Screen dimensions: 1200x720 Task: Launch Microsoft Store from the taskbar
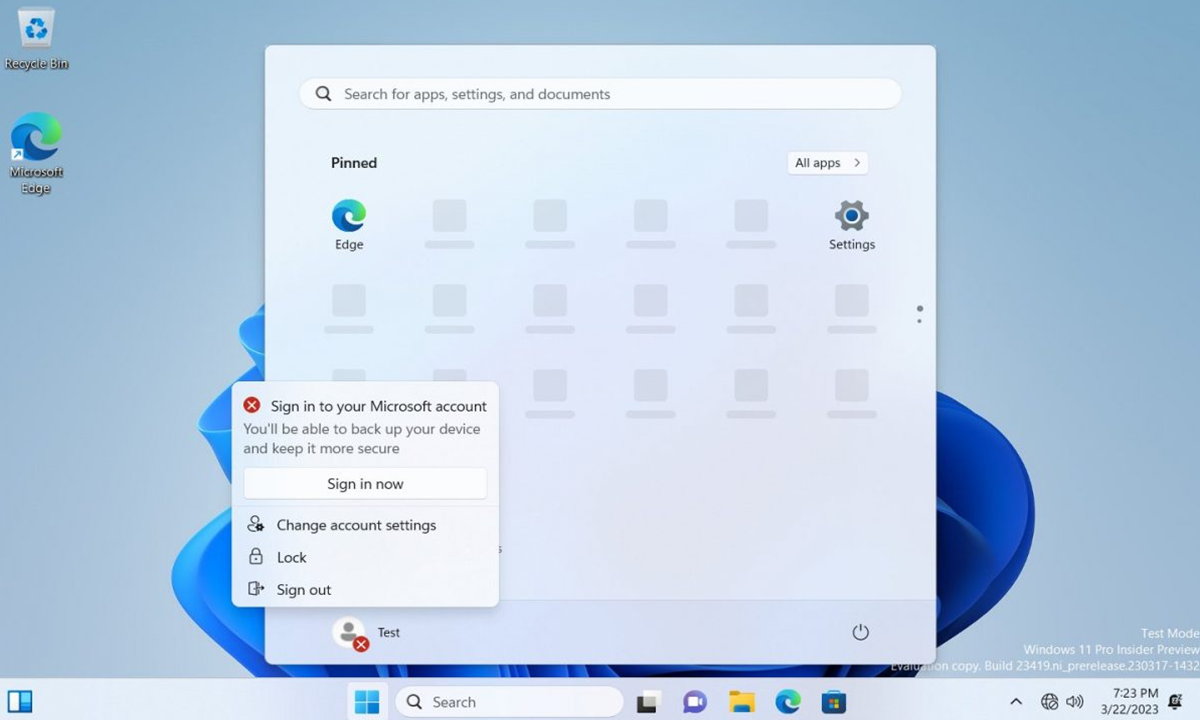click(834, 702)
